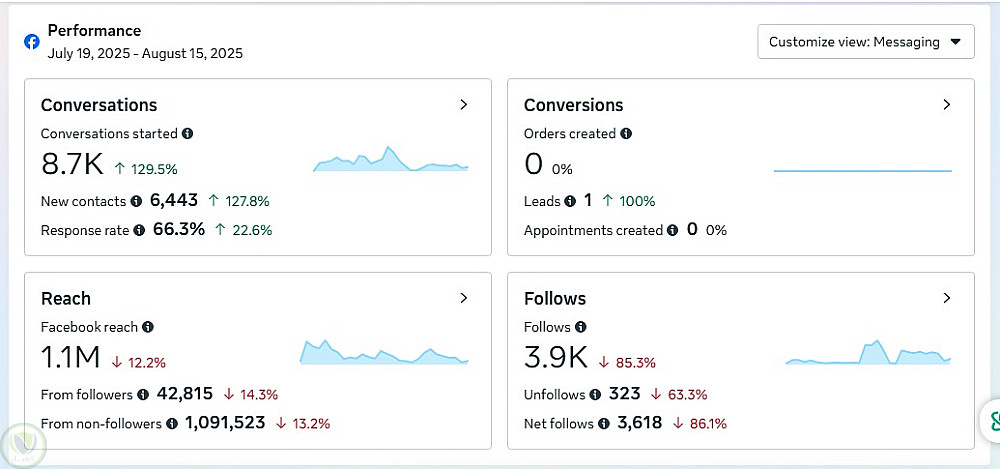
Task: Click info icon next to Response rate
Action: pyautogui.click(x=139, y=230)
